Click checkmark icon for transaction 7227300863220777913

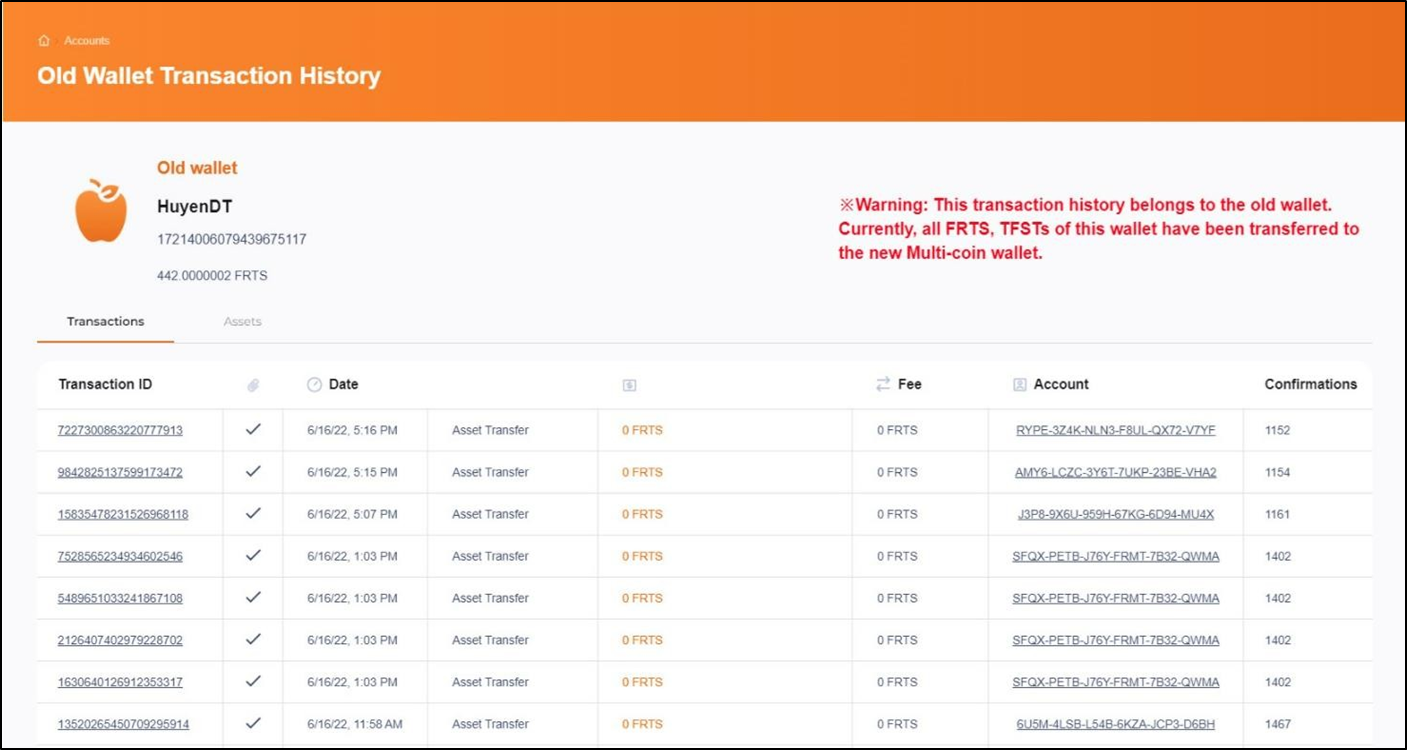click(253, 430)
